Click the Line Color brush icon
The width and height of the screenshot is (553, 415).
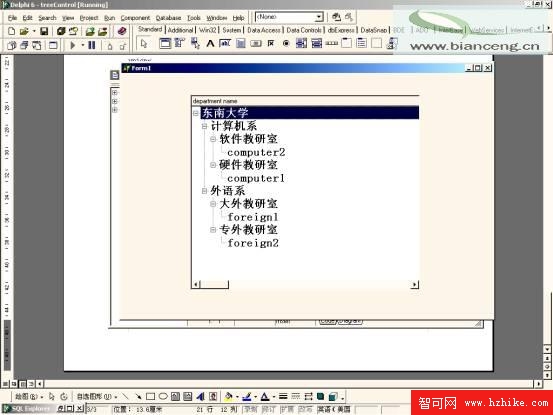(x=247, y=397)
